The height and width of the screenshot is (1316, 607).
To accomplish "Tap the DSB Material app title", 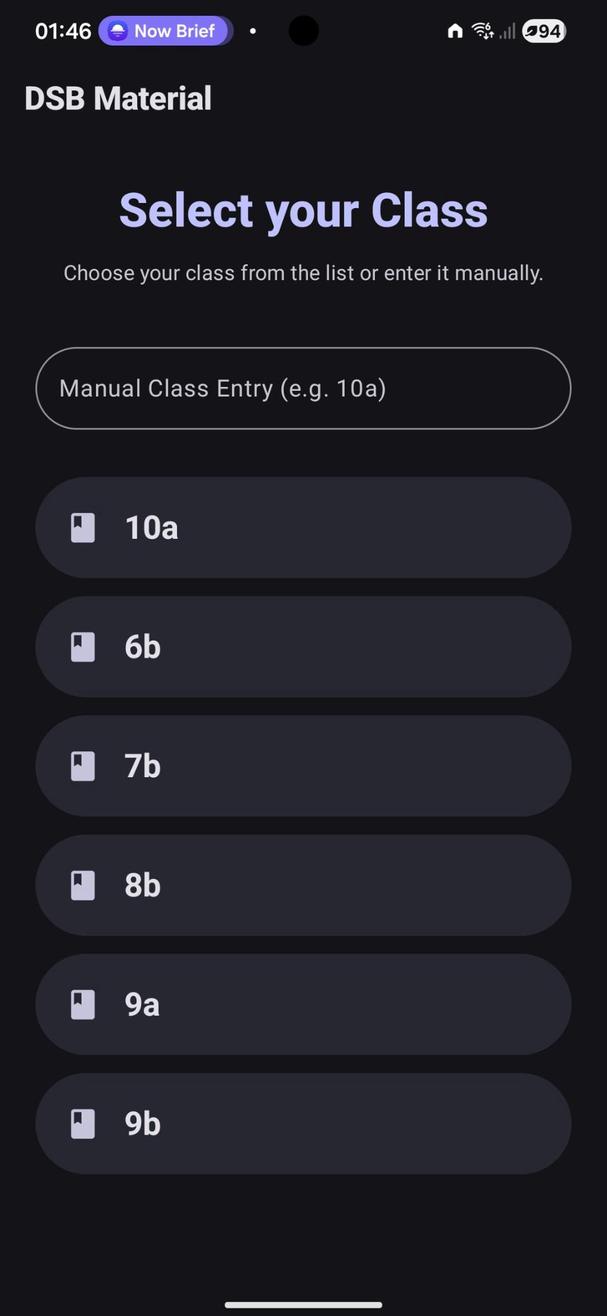I will pos(118,99).
